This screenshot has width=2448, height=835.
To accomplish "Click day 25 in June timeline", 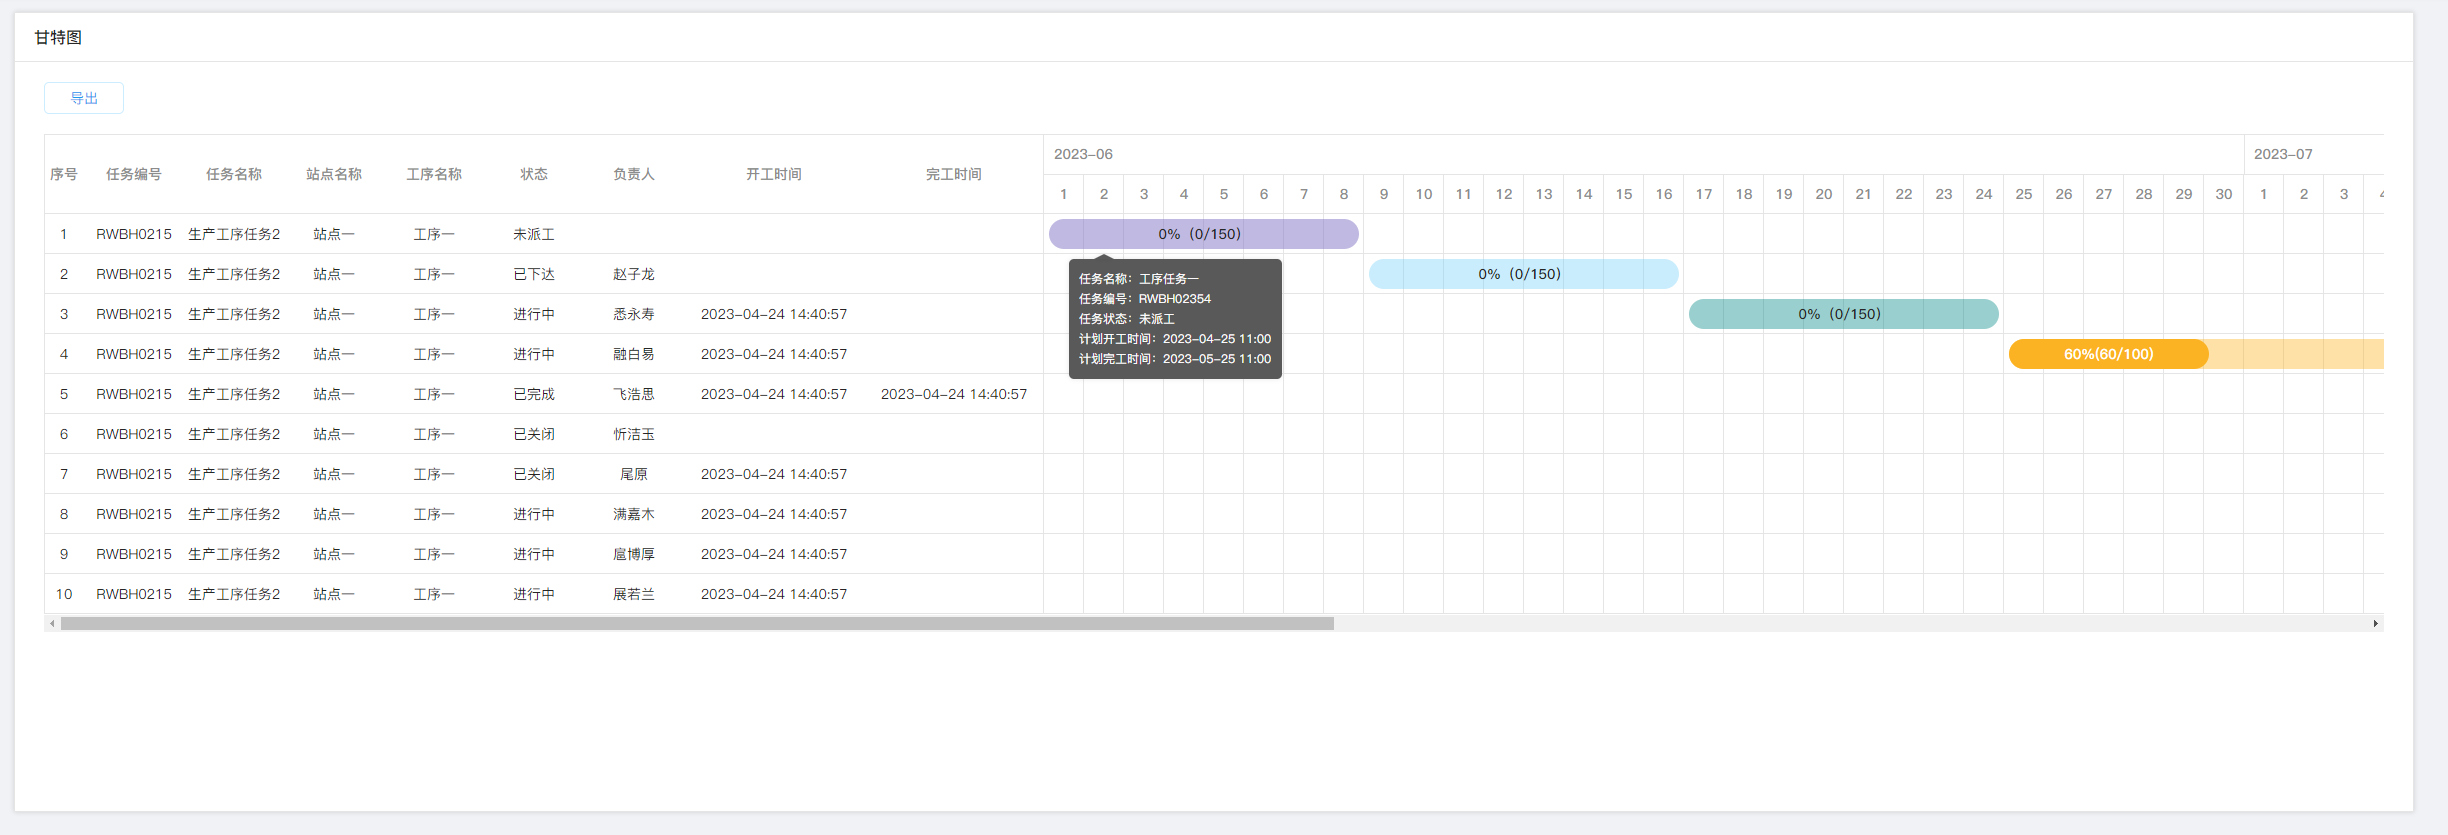I will 2024,194.
